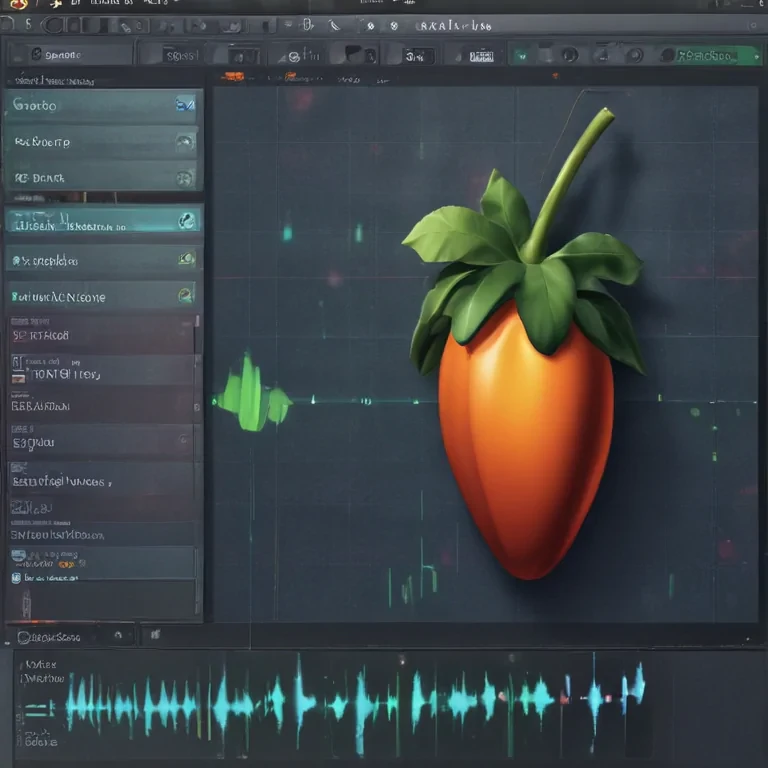This screenshot has height=768, width=768.
Task: Select the highlighted teal row in left panel
Action: click(103, 221)
